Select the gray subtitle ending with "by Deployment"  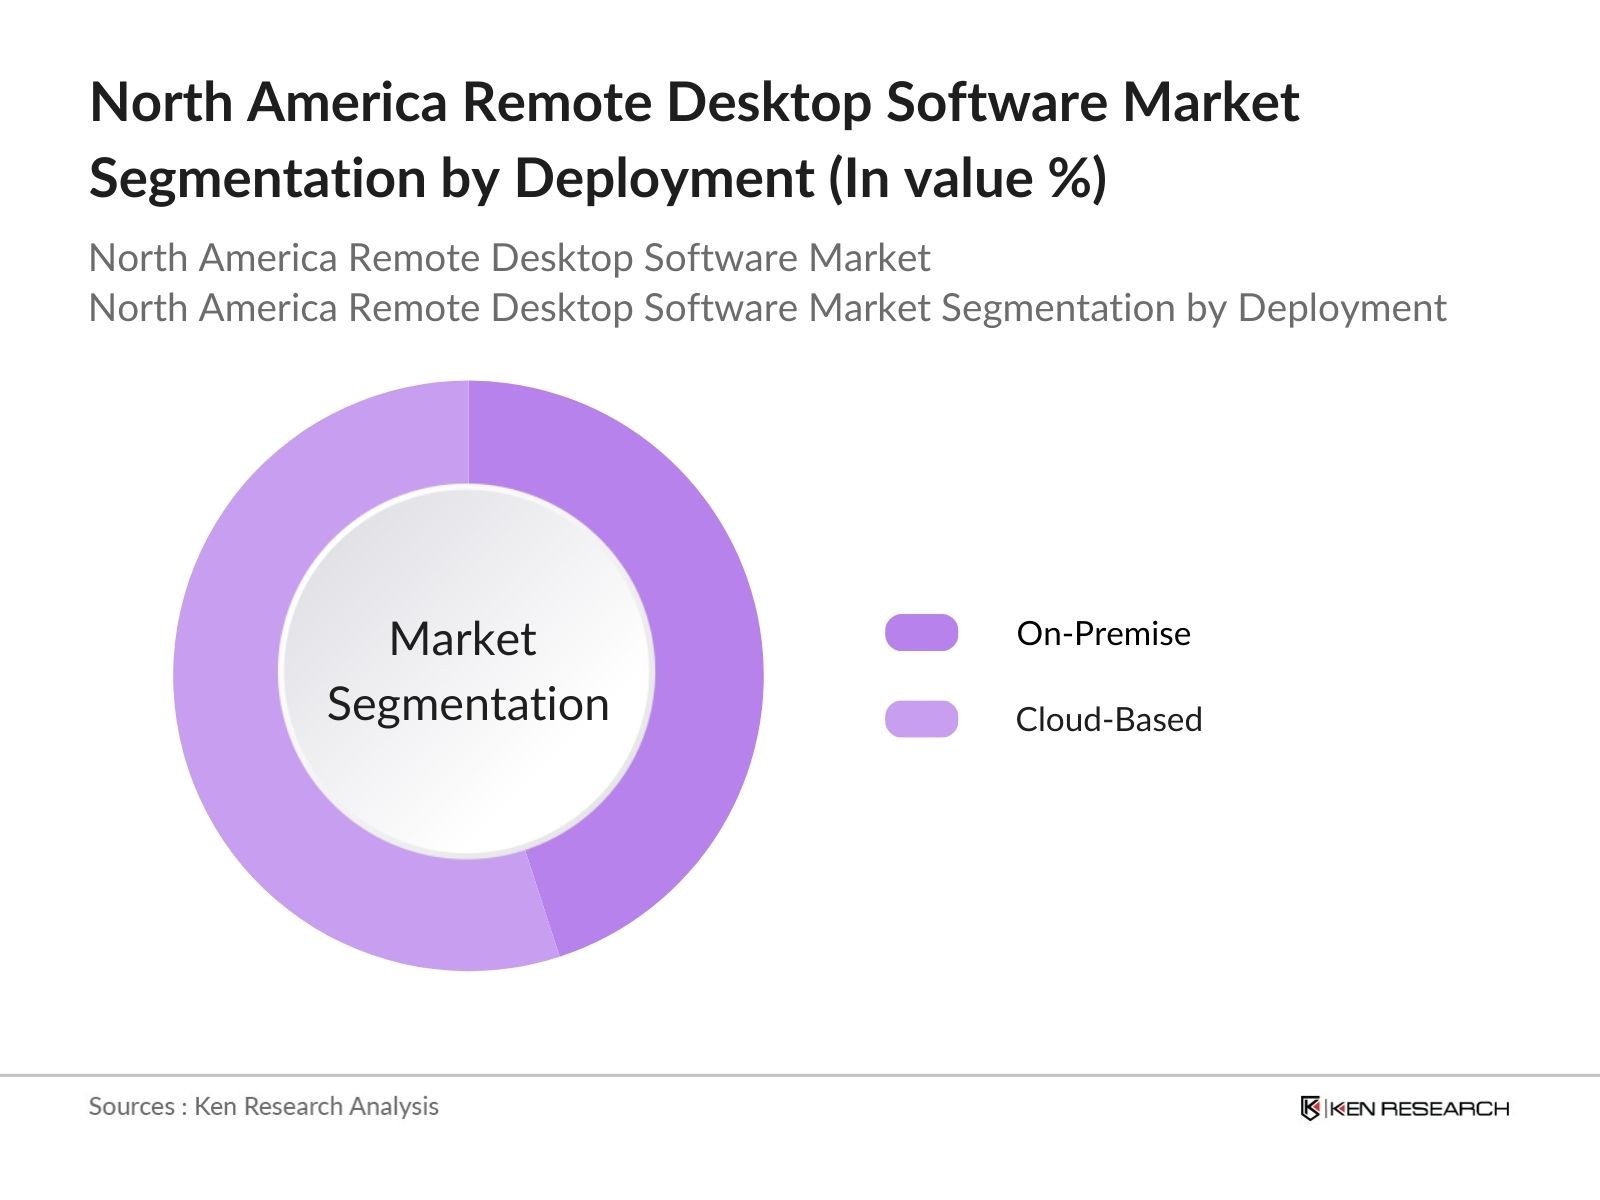tap(767, 308)
